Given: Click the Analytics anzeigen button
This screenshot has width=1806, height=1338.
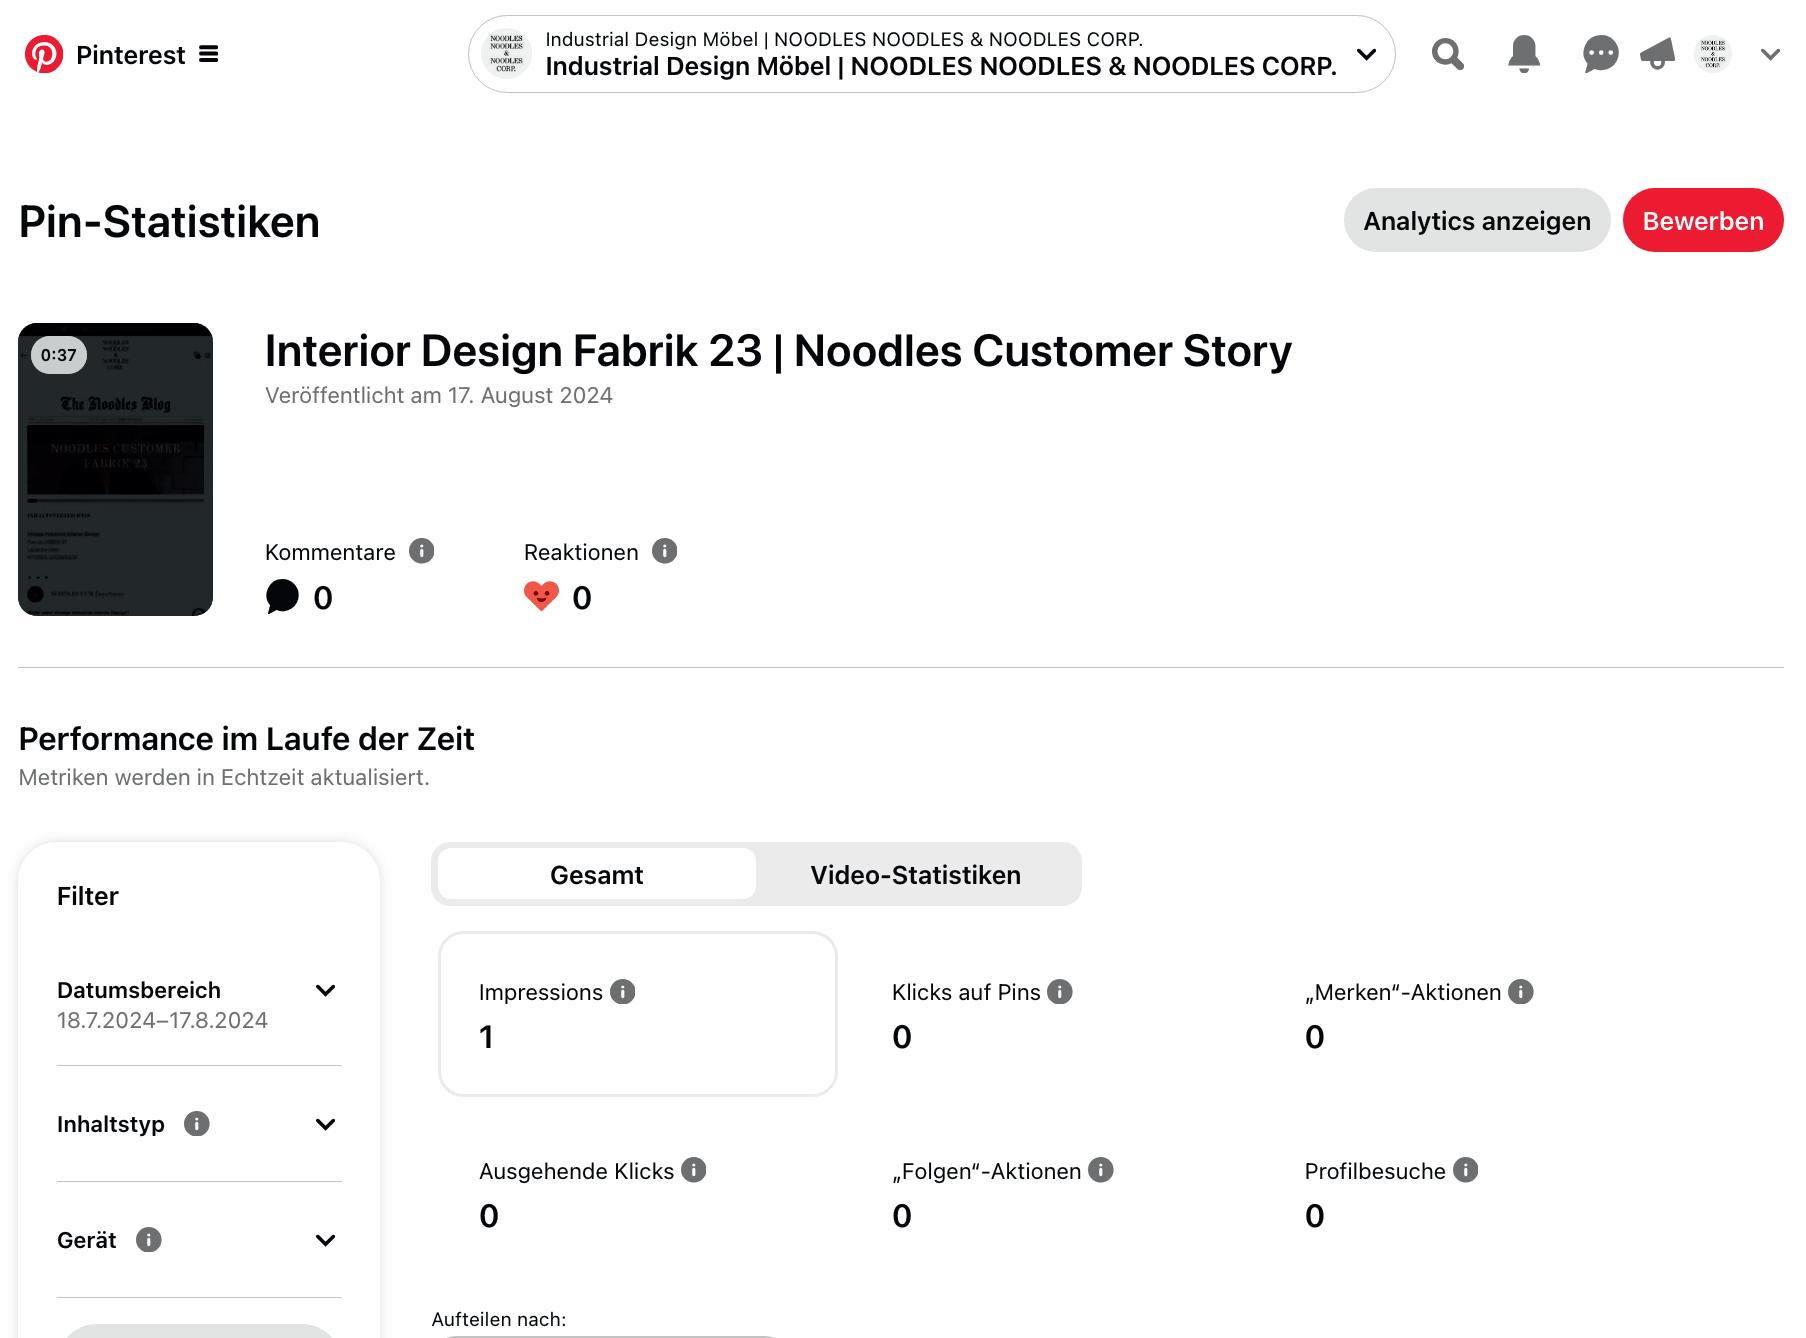Looking at the screenshot, I should pyautogui.click(x=1476, y=220).
